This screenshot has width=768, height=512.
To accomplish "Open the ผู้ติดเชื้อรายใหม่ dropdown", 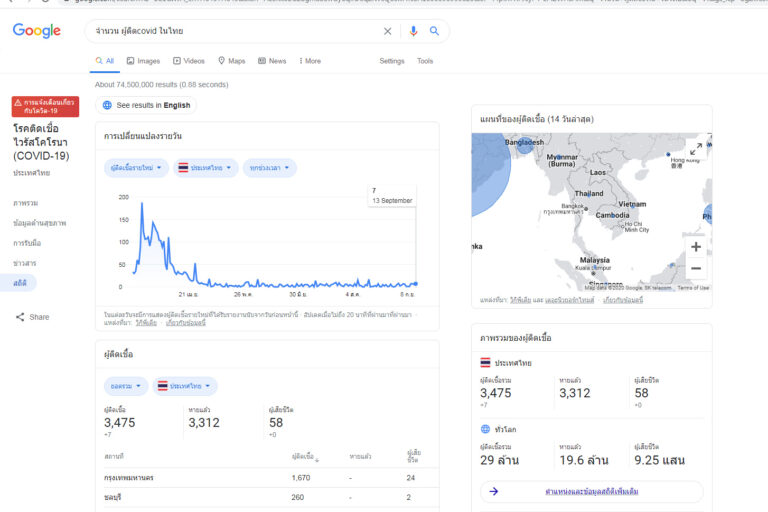I will coord(134,168).
